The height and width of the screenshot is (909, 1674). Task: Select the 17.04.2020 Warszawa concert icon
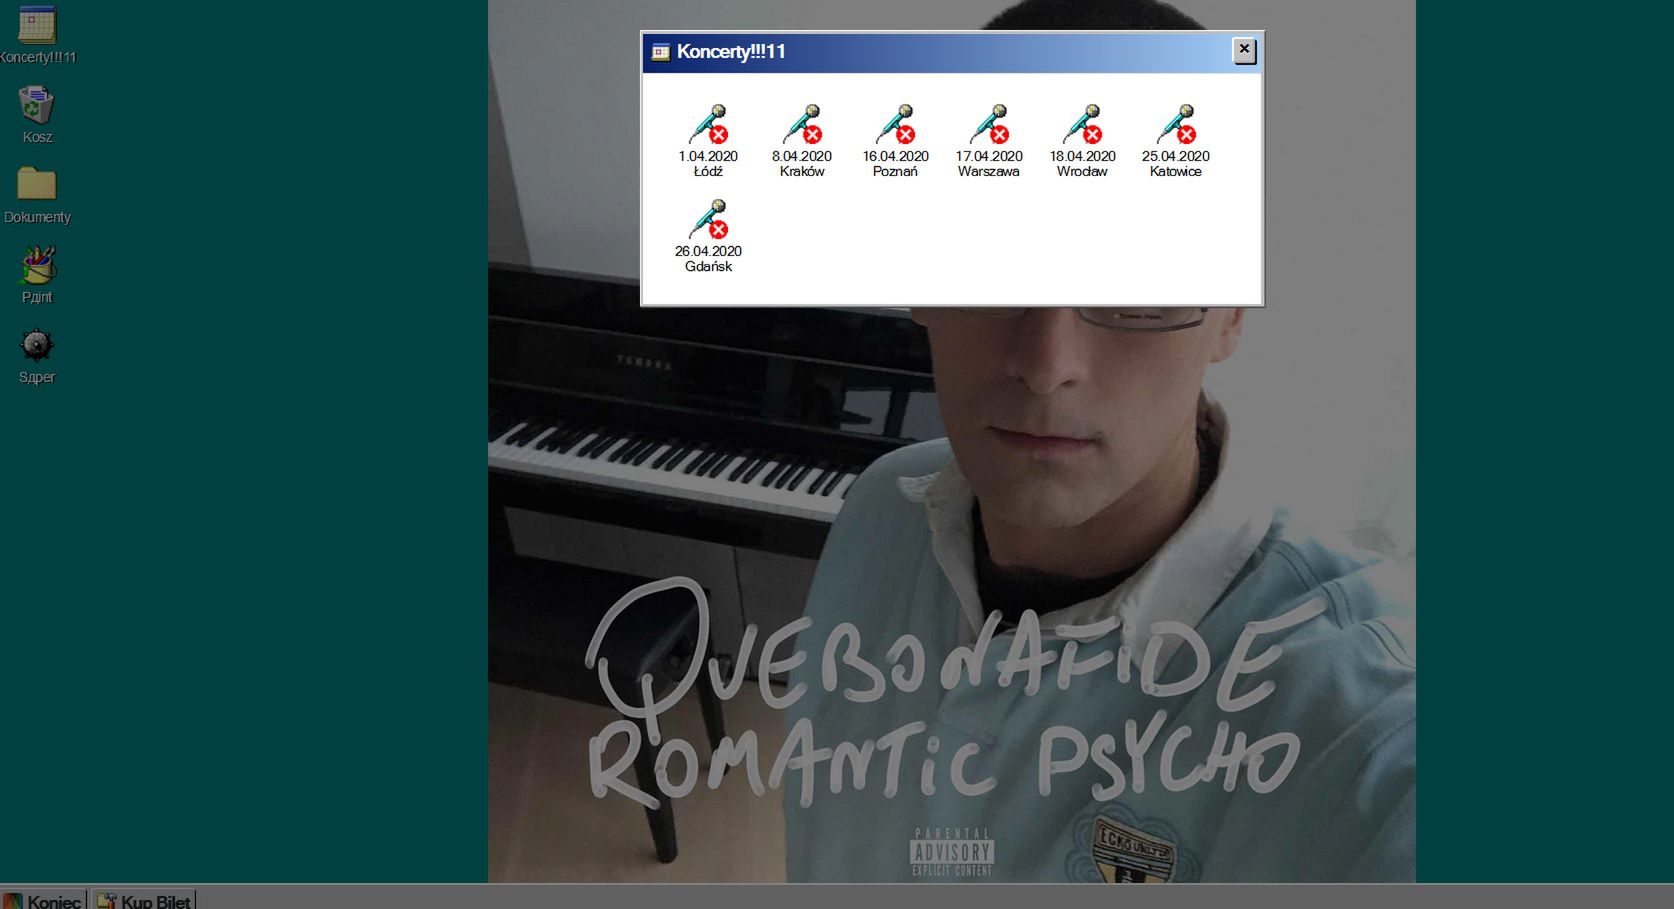click(x=989, y=141)
